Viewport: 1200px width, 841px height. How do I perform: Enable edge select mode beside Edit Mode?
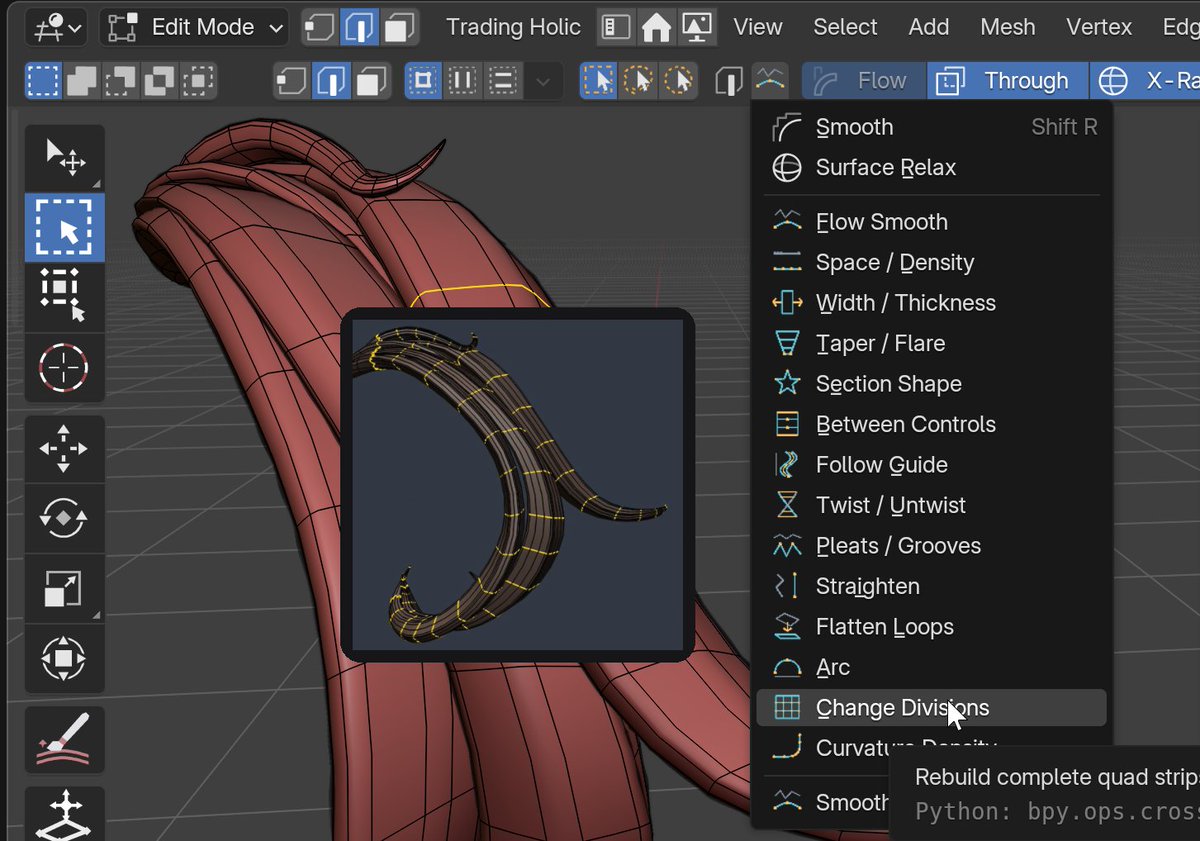tap(358, 27)
